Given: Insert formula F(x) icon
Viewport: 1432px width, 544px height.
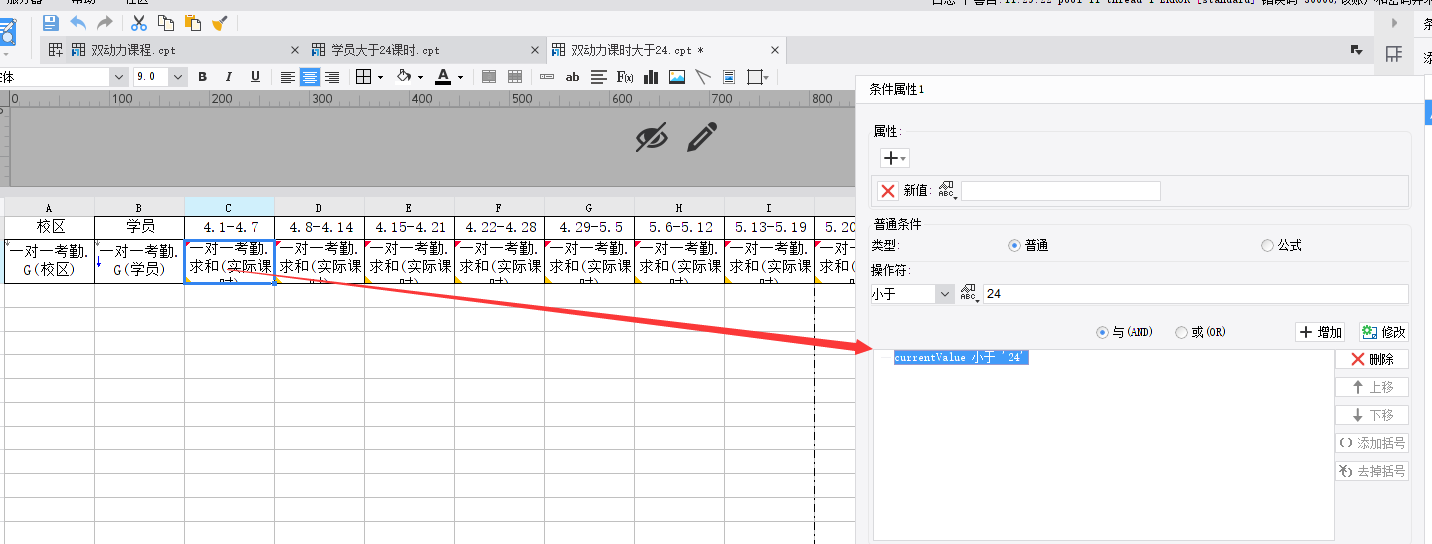Looking at the screenshot, I should 625,77.
